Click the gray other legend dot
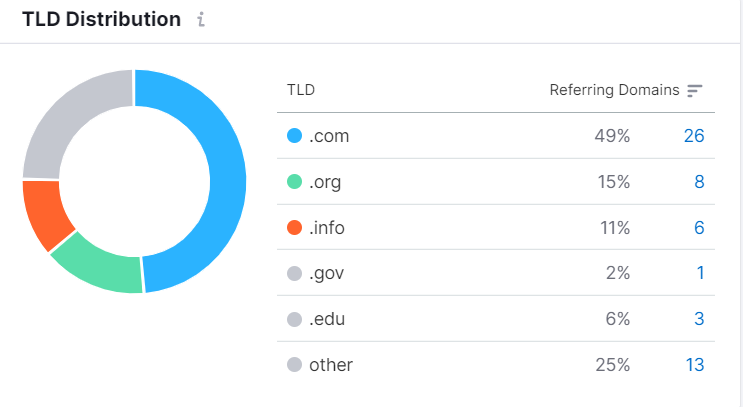Screen dimensions: 743x407 pyautogui.click(x=294, y=365)
